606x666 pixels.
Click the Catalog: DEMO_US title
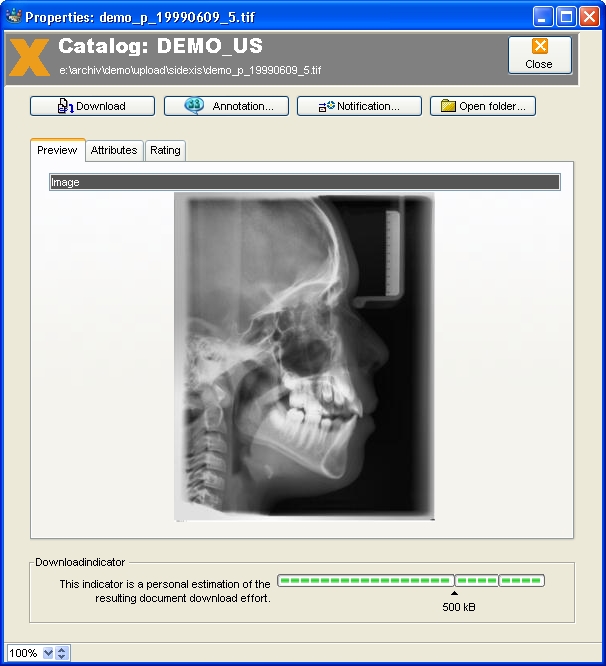pos(161,46)
